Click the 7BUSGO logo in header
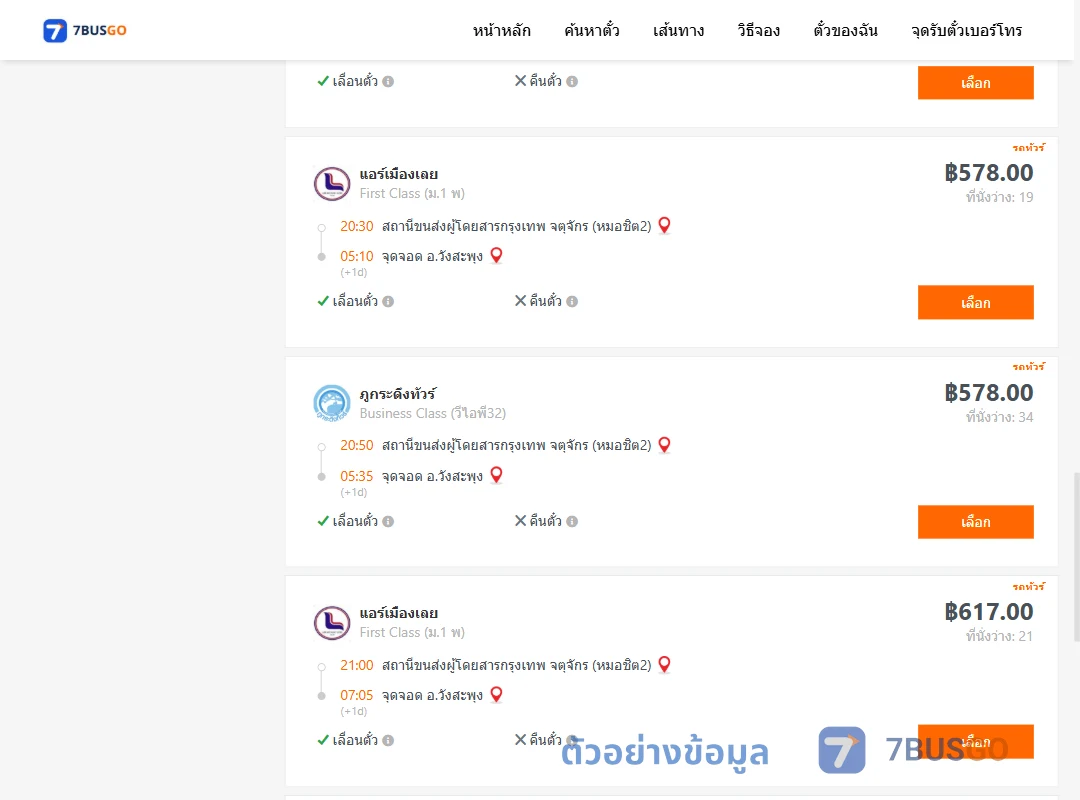1080x800 pixels. click(x=85, y=30)
